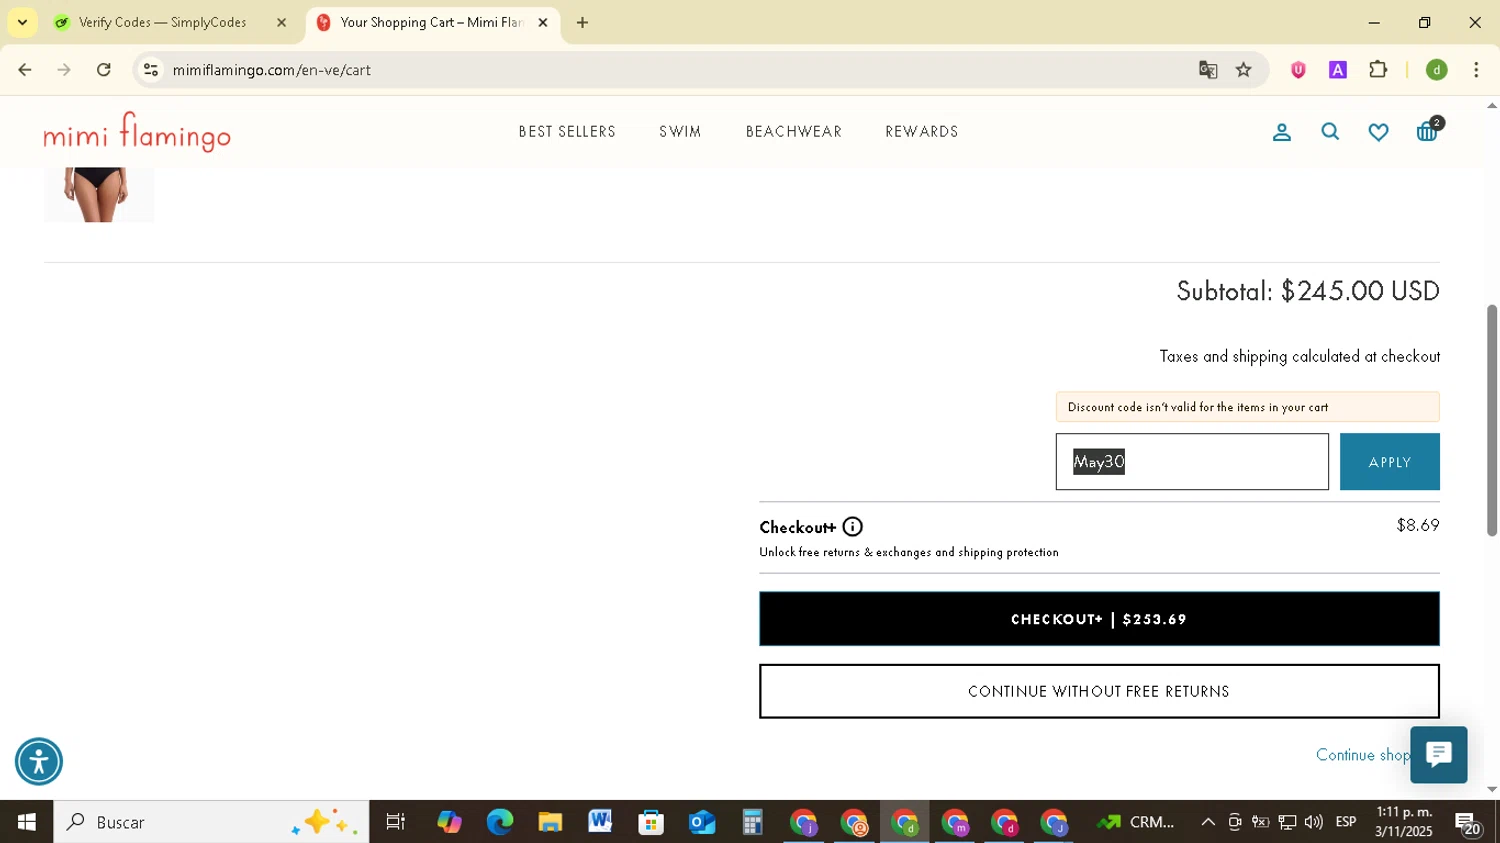Open Word from the taskbar
Viewport: 1500px width, 843px height.
coord(600,822)
